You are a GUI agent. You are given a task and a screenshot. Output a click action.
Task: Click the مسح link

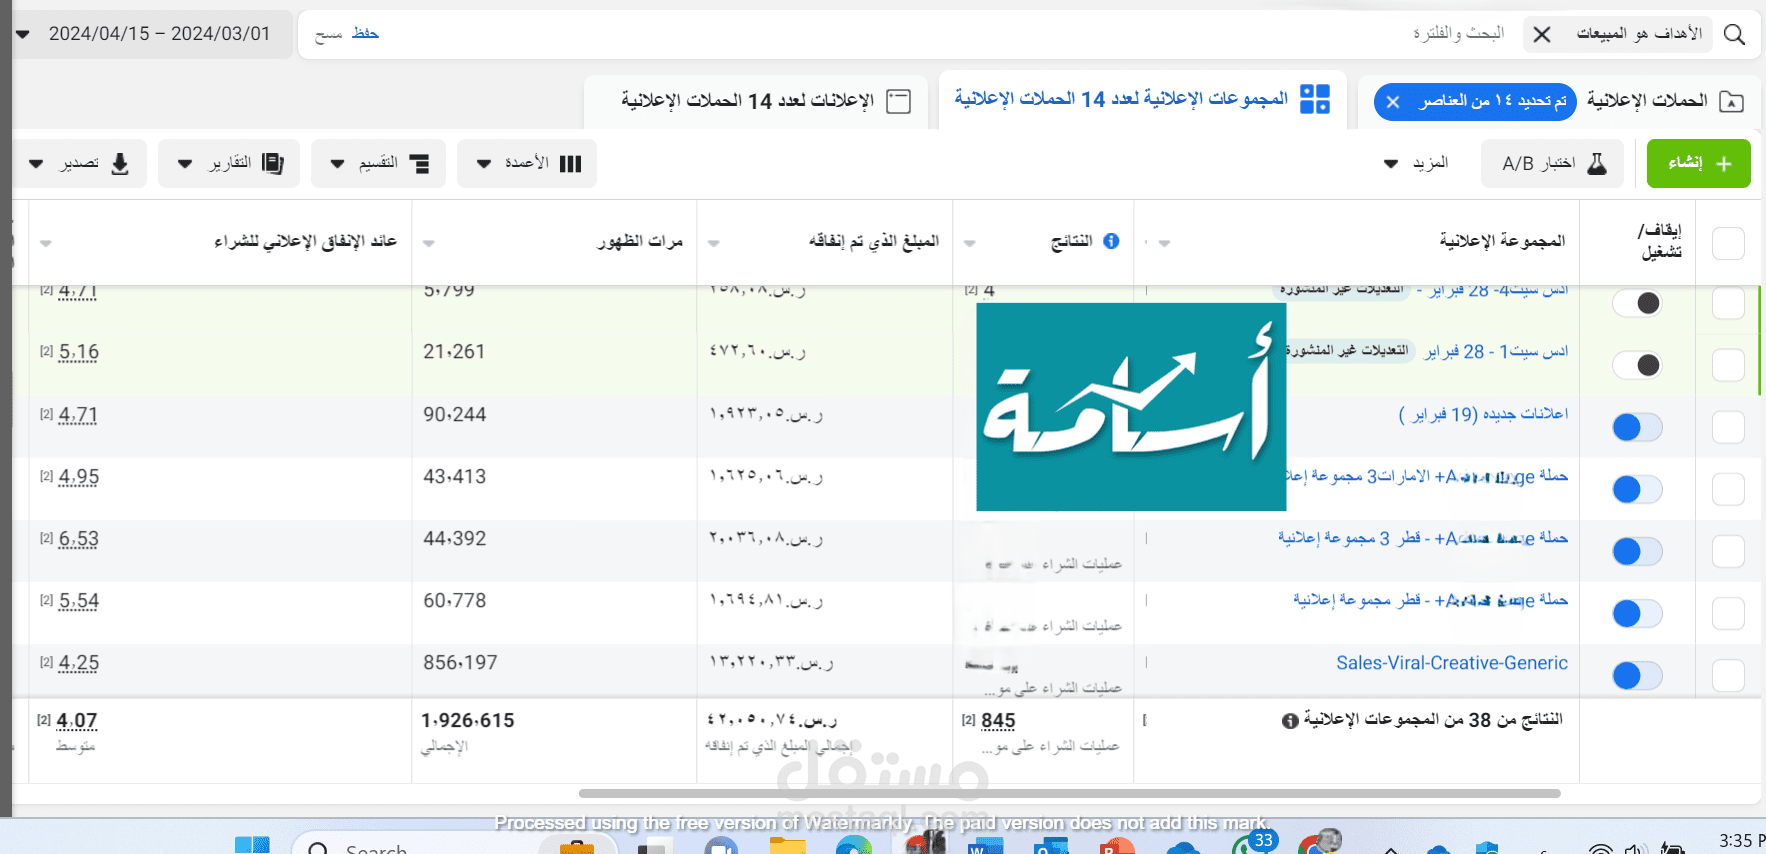point(328,35)
